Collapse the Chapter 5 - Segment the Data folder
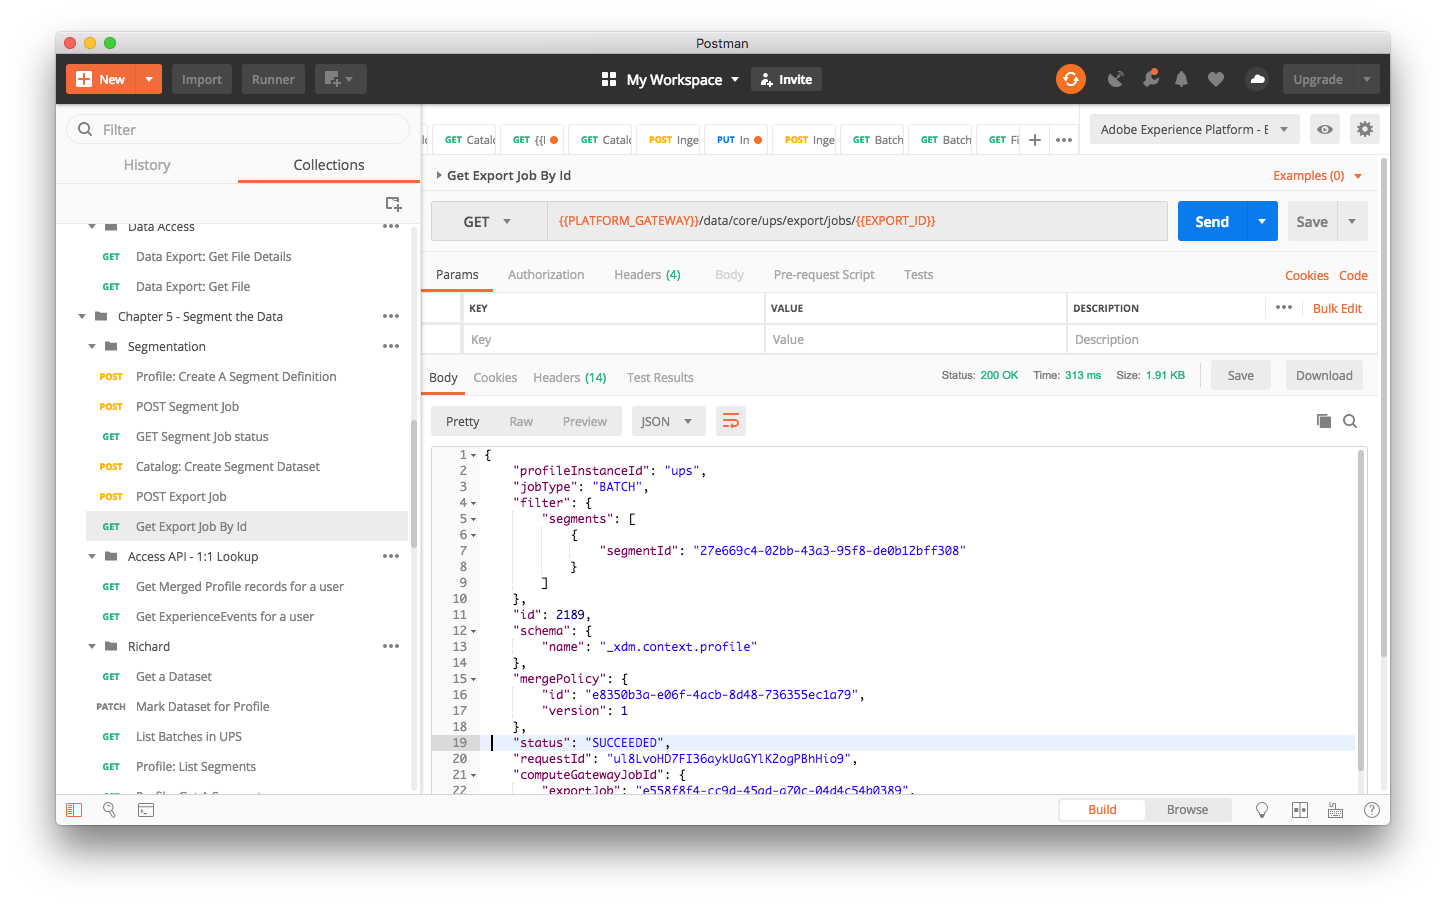Image resolution: width=1446 pixels, height=905 pixels. pos(82,316)
